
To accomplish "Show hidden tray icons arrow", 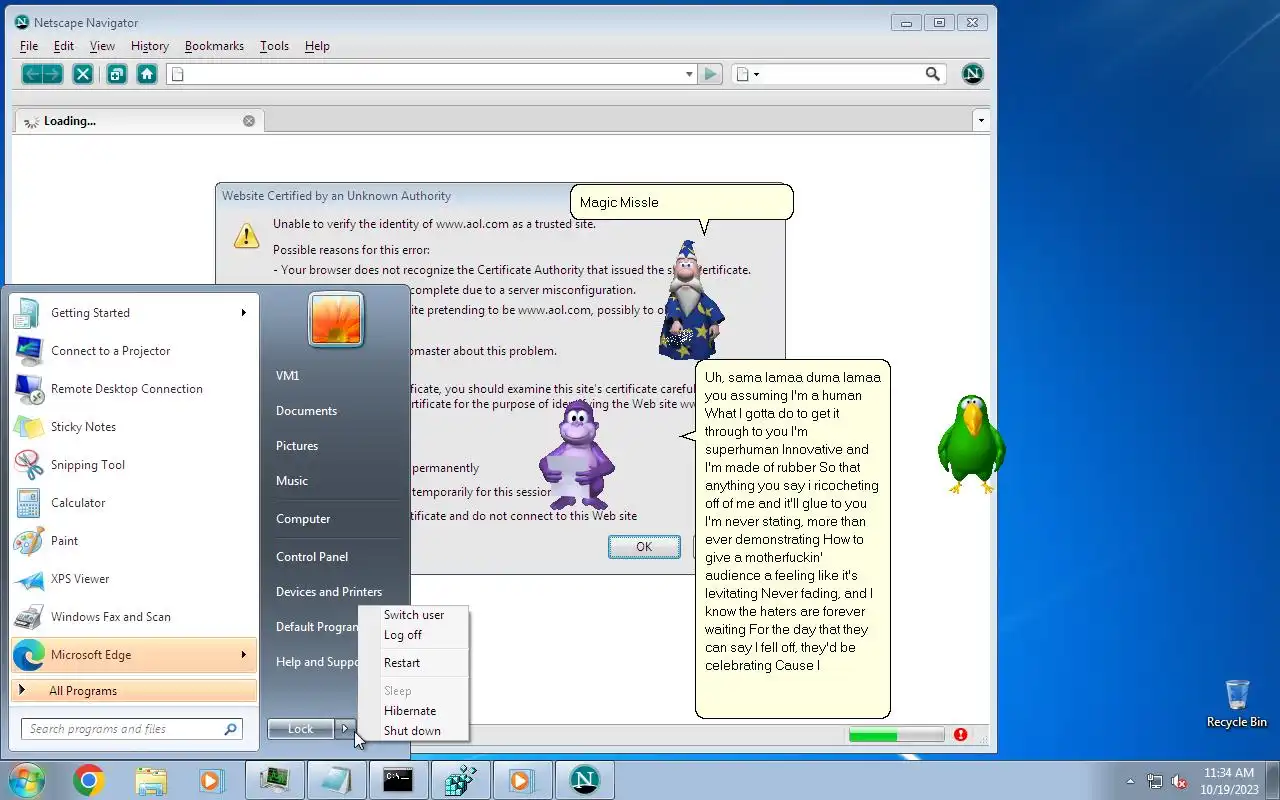I will 1131,781.
